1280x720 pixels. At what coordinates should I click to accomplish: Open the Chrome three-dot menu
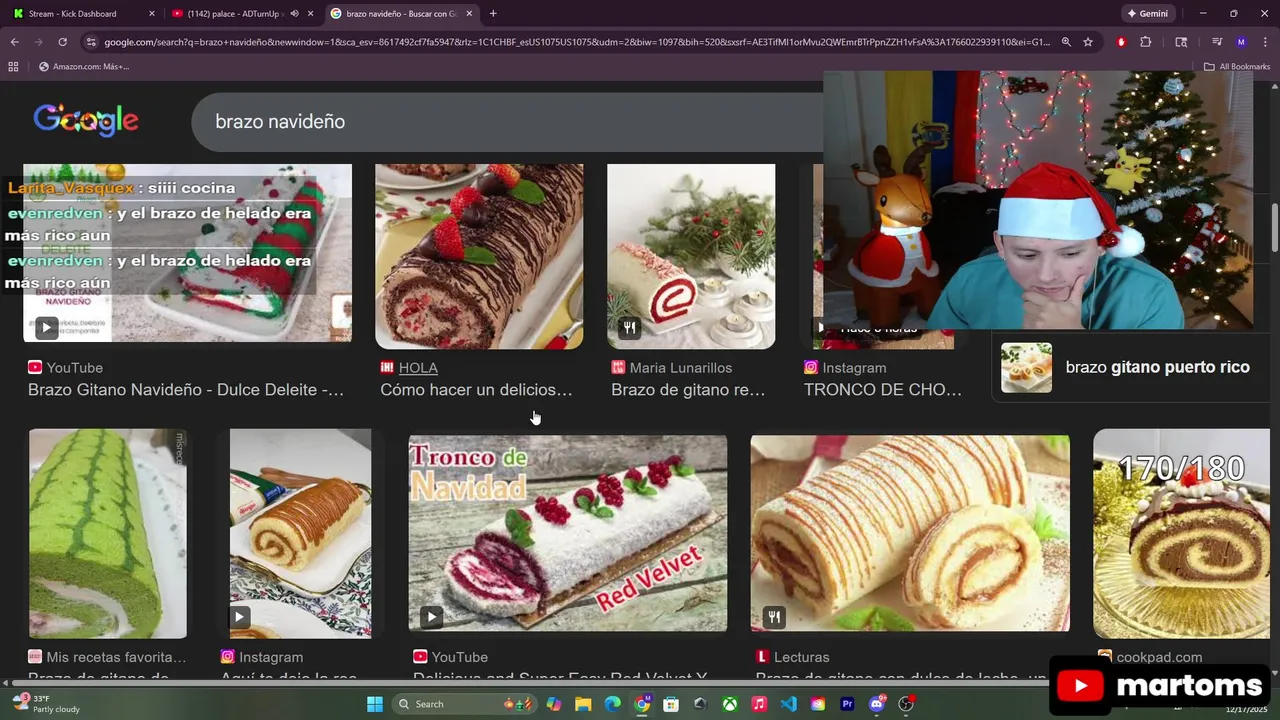1265,42
